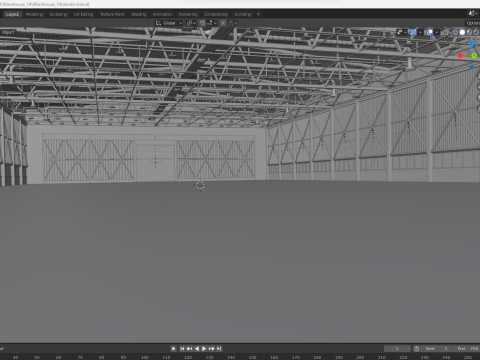Open object type visibility selector icon
The width and height of the screenshot is (480, 360).
401,32
